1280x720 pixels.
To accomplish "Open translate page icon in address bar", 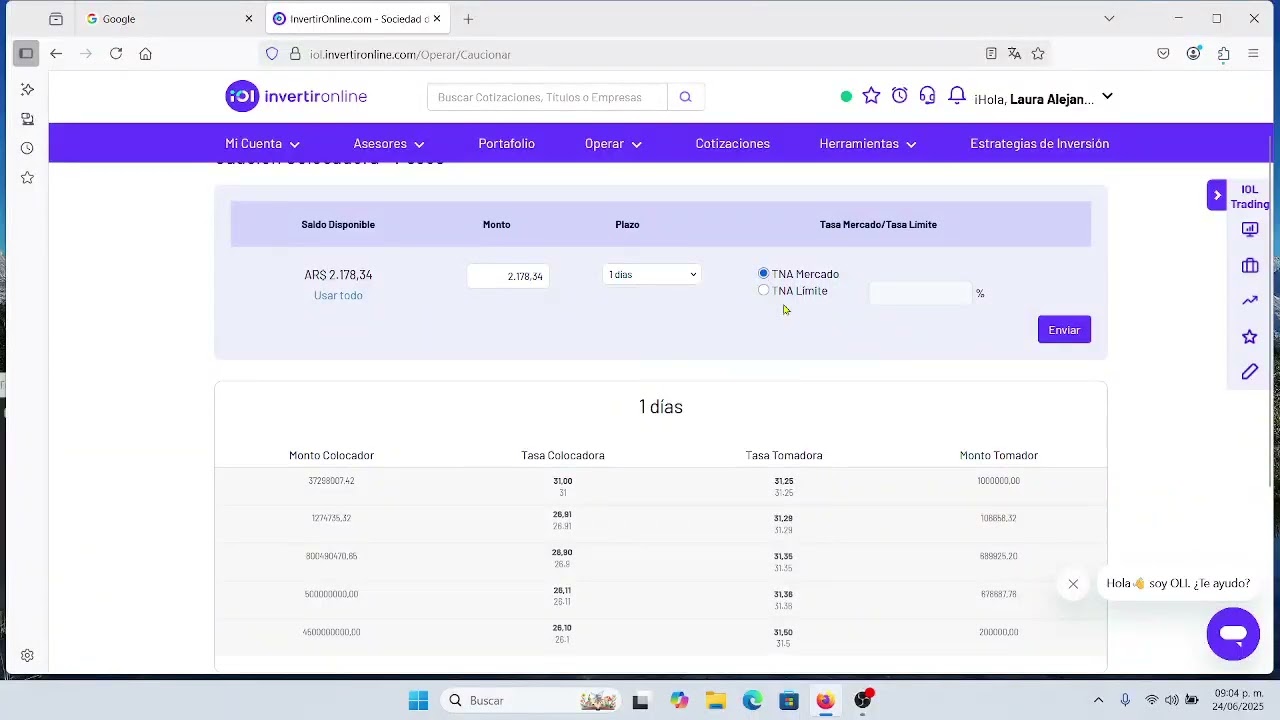I will point(1014,54).
